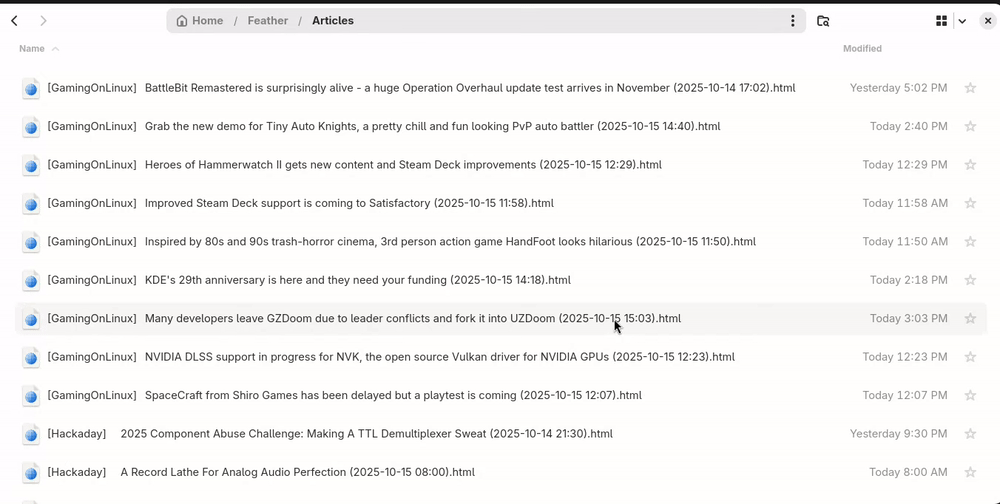
Task: Star the BattleBit Remastered article
Action: coord(970,88)
